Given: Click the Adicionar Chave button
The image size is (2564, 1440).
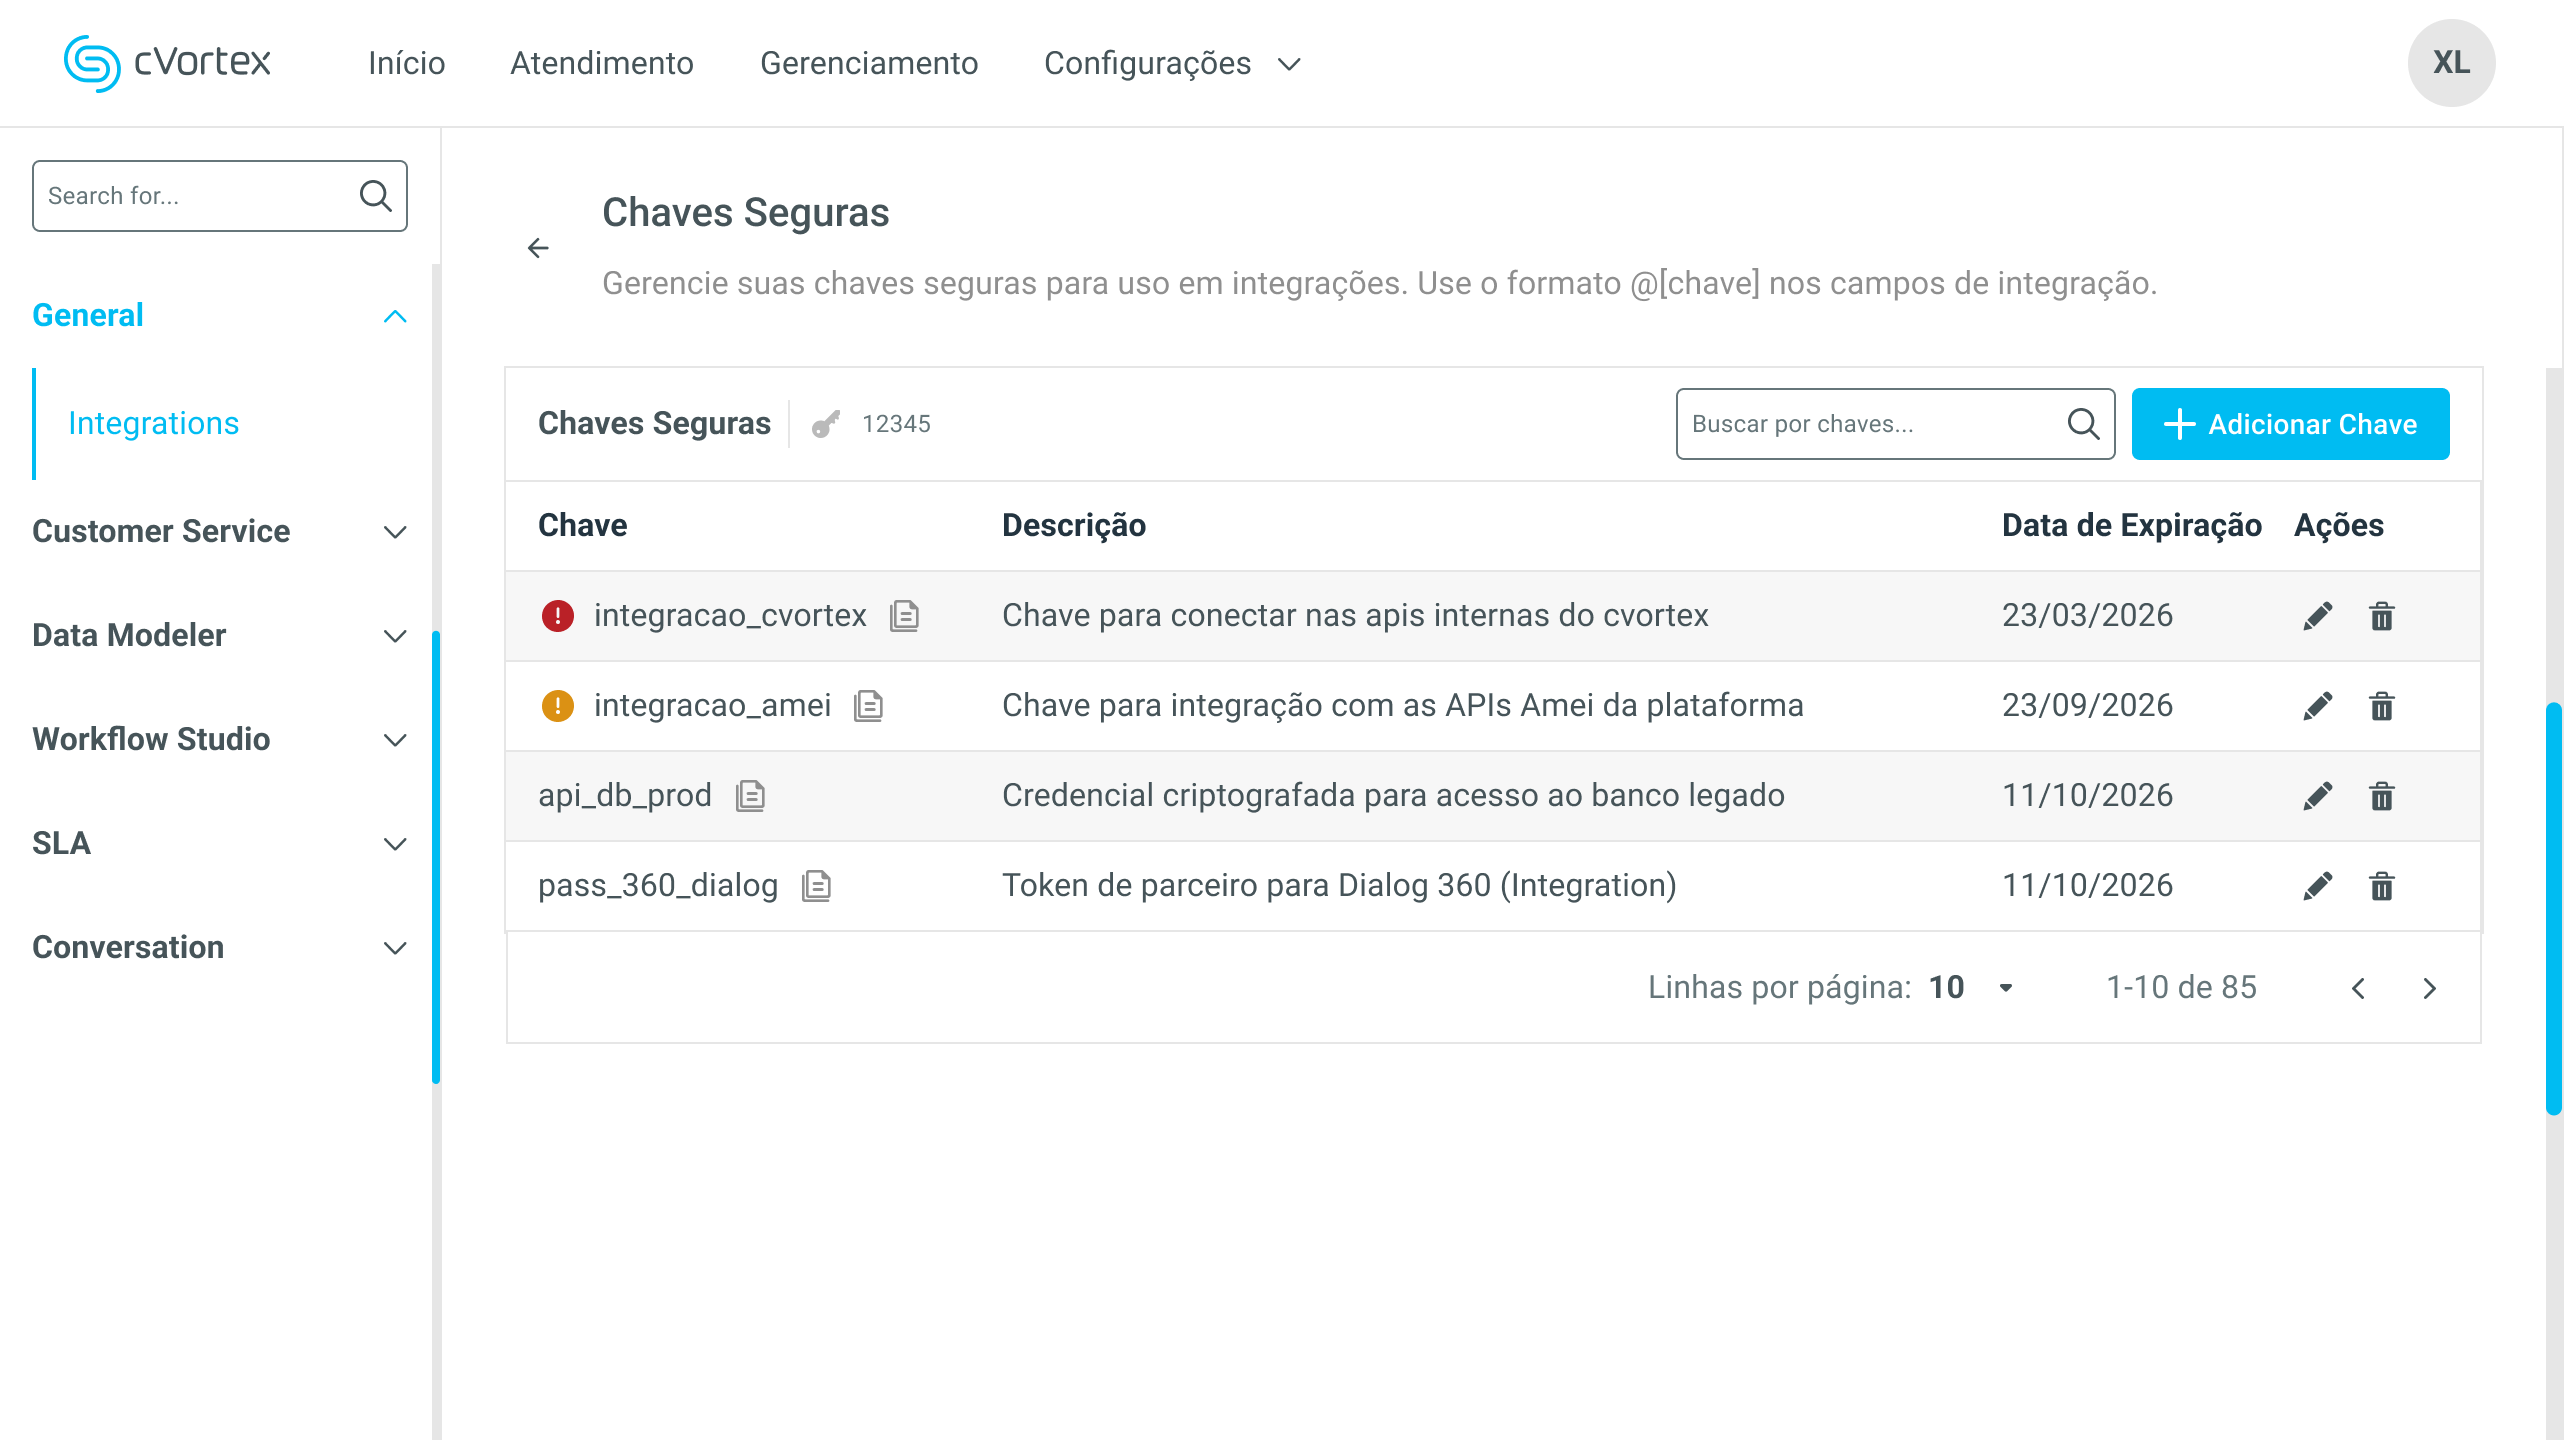Looking at the screenshot, I should (x=2290, y=424).
